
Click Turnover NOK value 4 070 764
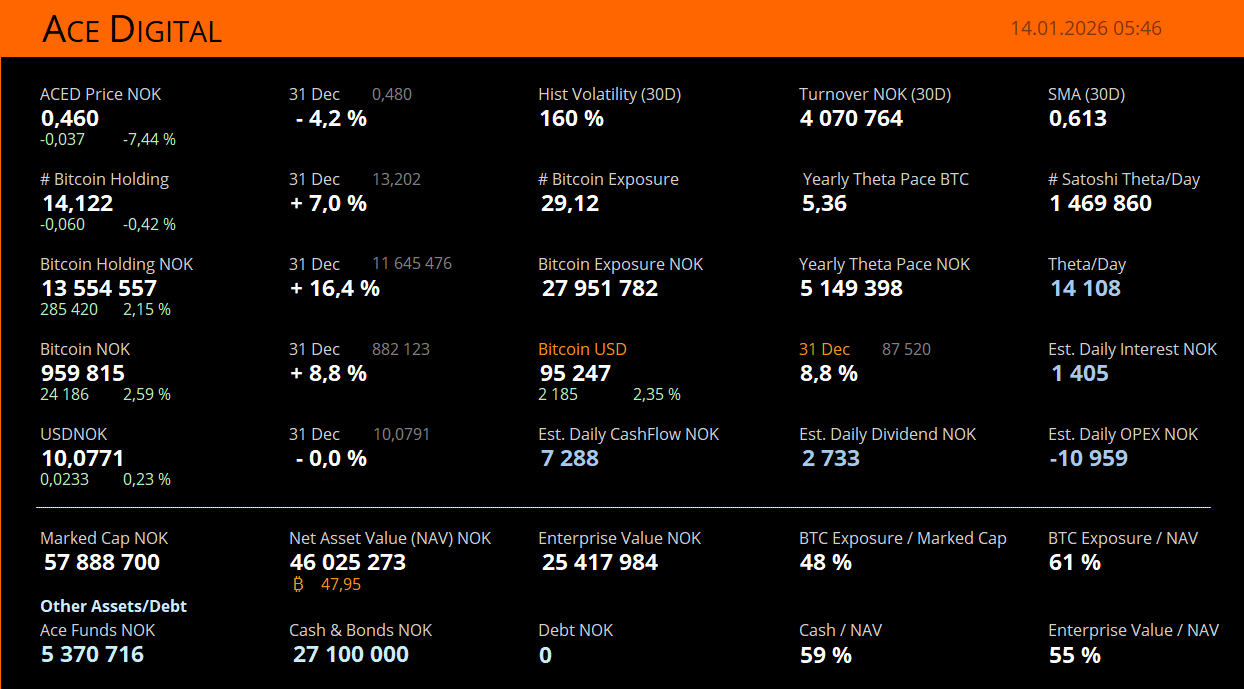[851, 118]
